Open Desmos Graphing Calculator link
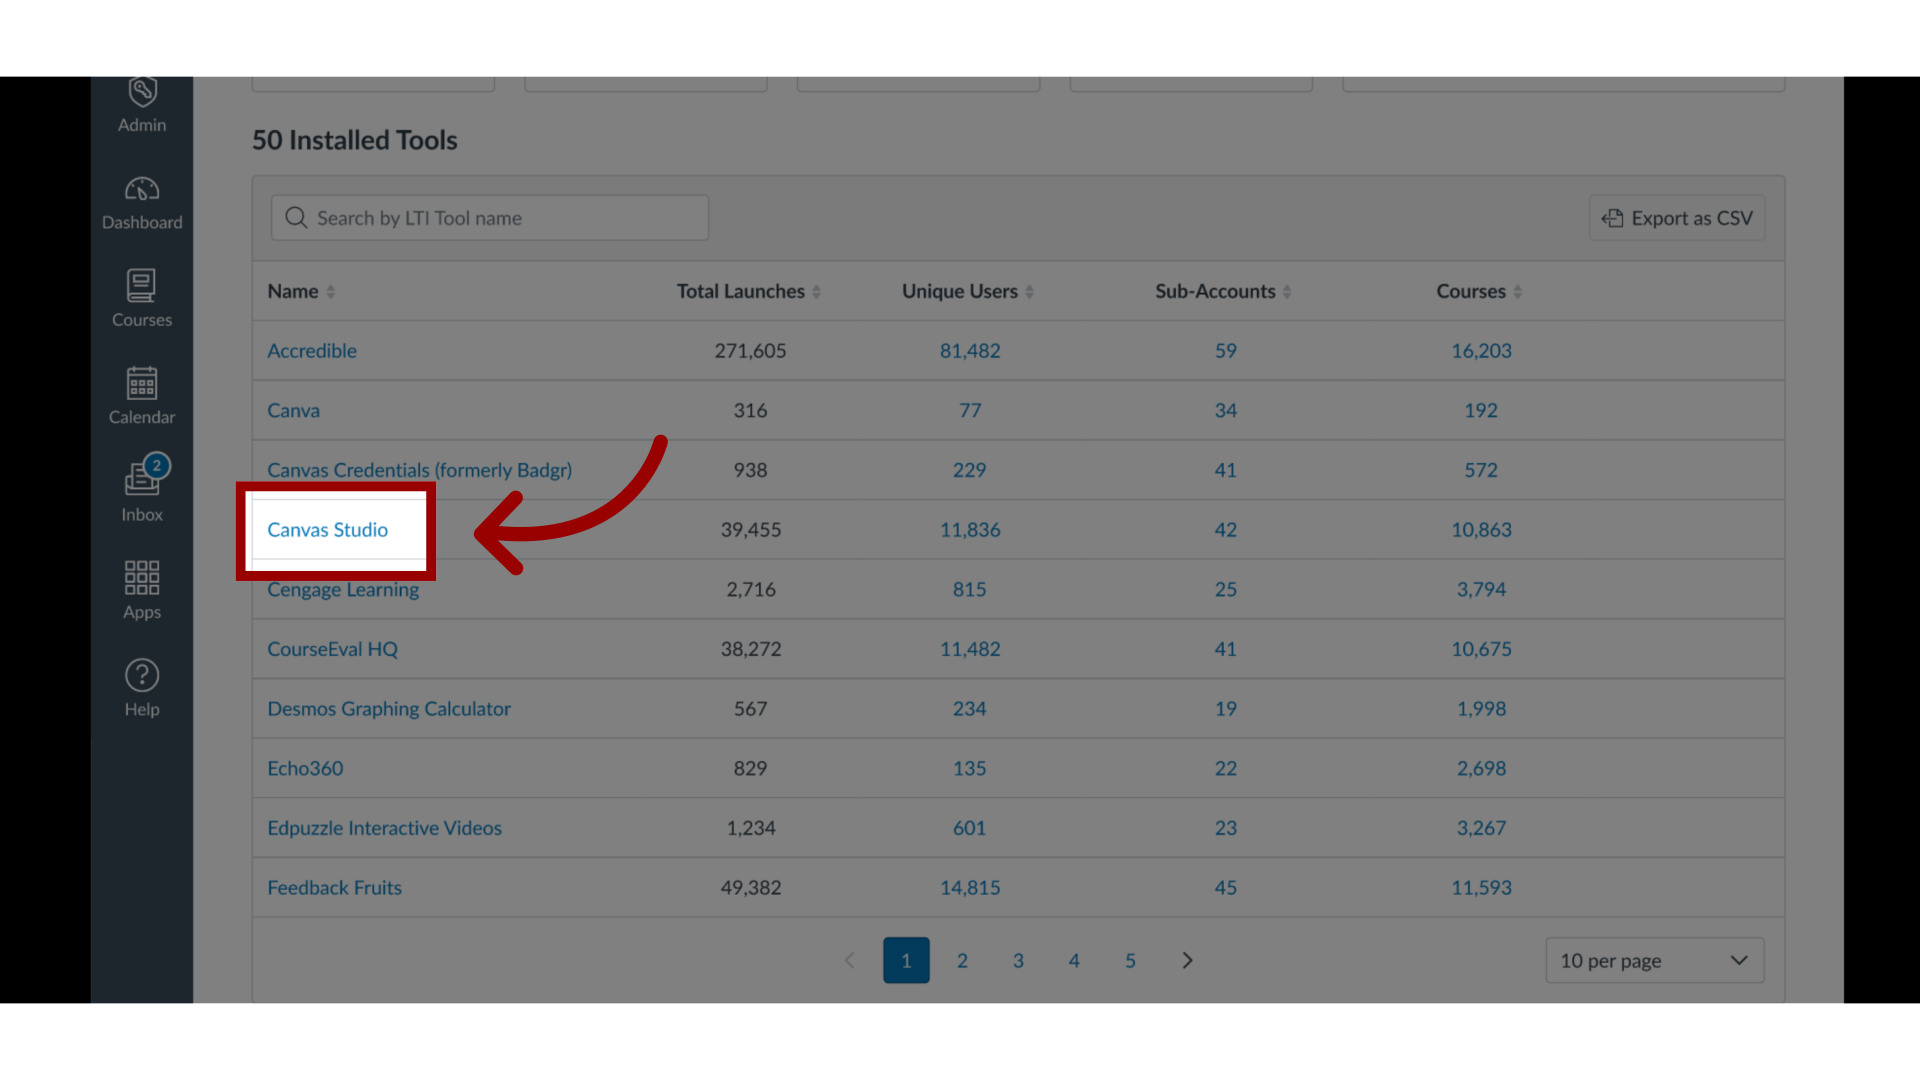Image resolution: width=1920 pixels, height=1080 pixels. click(389, 709)
